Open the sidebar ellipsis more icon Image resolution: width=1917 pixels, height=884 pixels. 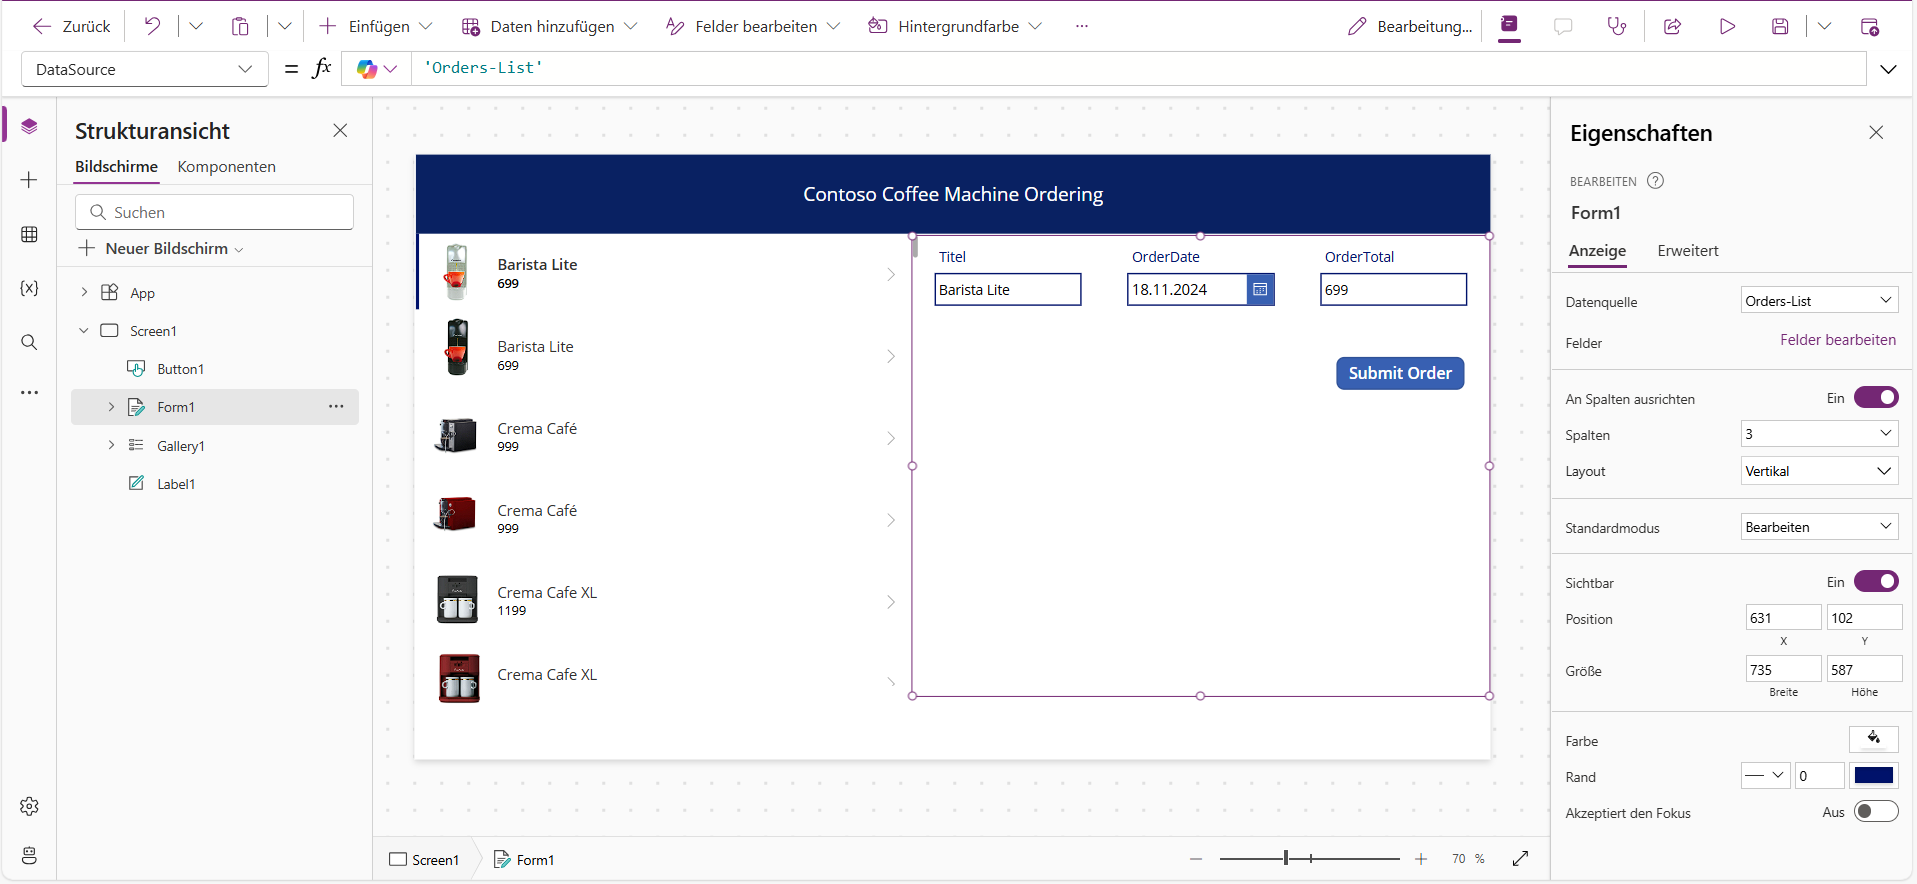tap(29, 393)
